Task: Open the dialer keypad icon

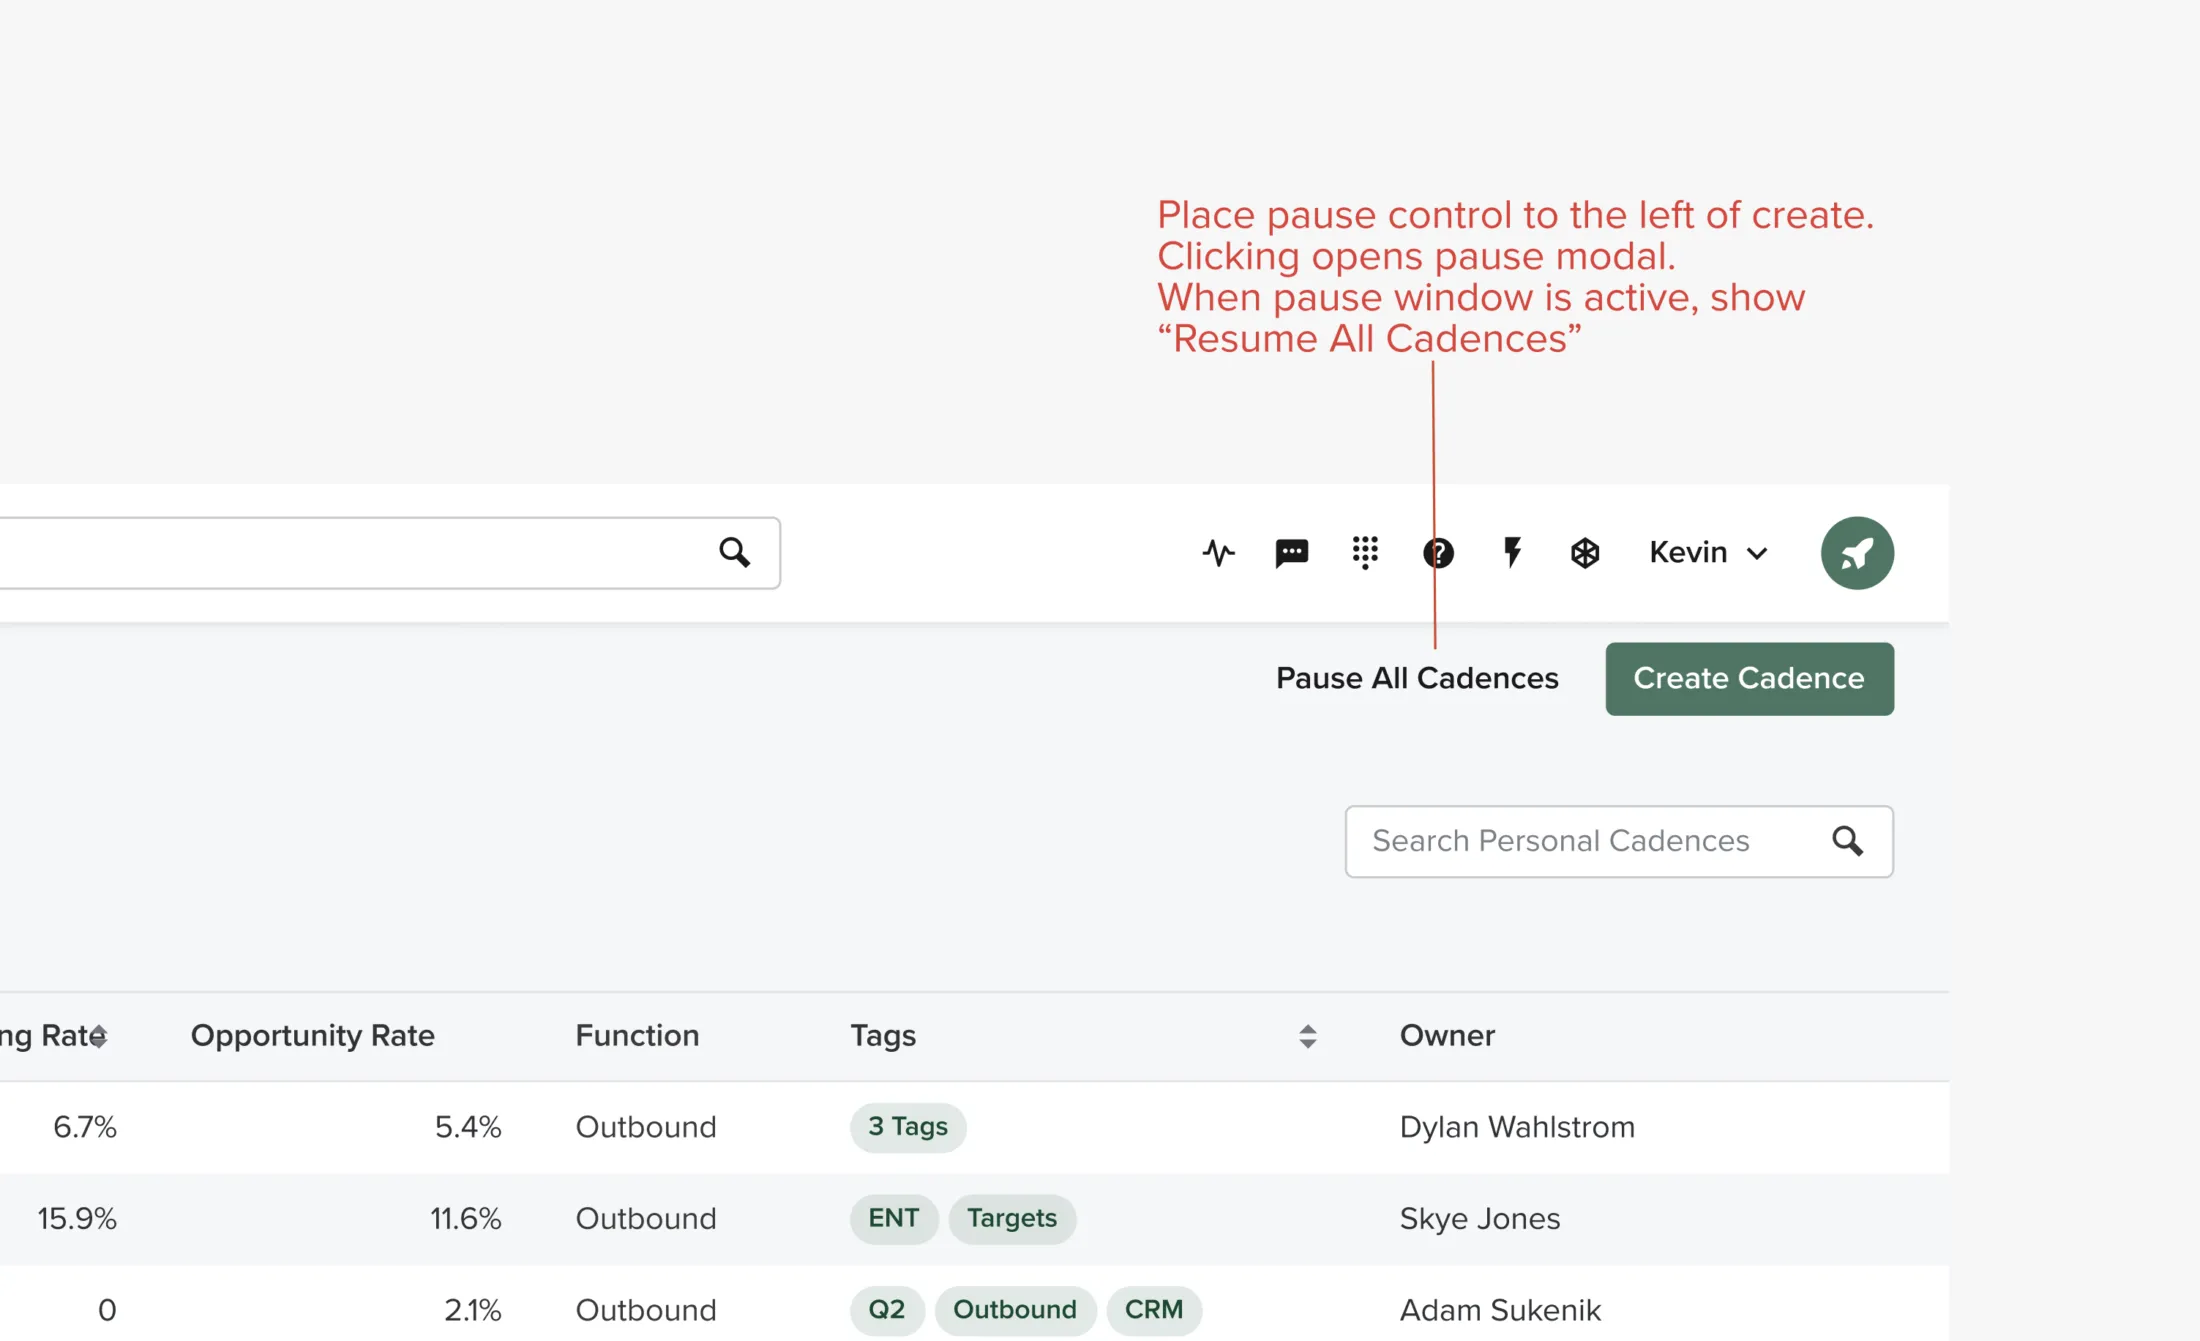Action: pyautogui.click(x=1365, y=553)
